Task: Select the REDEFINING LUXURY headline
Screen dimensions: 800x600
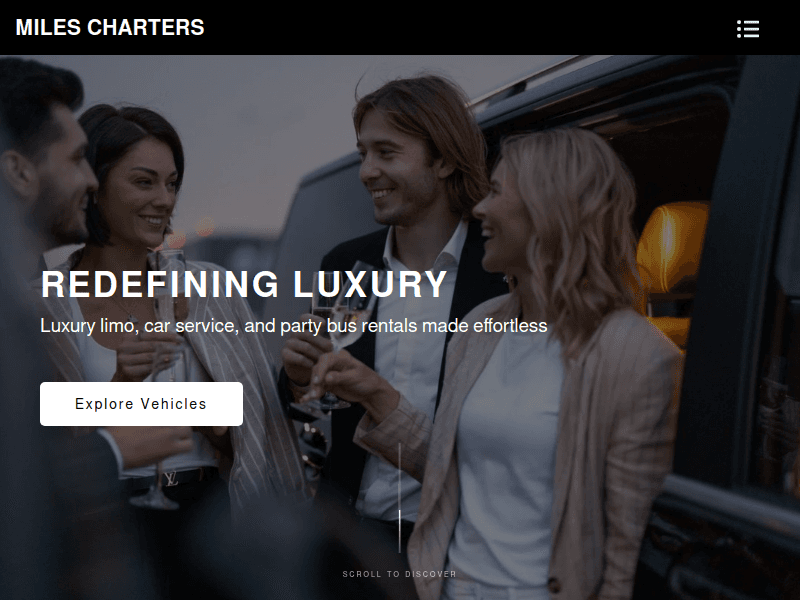Action: 244,284
